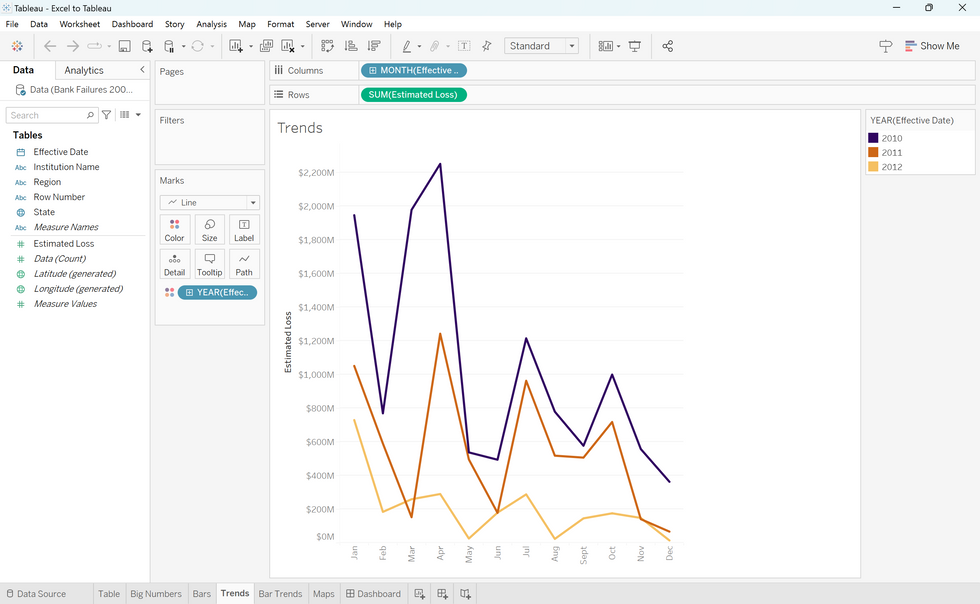Click the Pause Auto Updates icon
Image resolution: width=980 pixels, height=604 pixels.
169,46
